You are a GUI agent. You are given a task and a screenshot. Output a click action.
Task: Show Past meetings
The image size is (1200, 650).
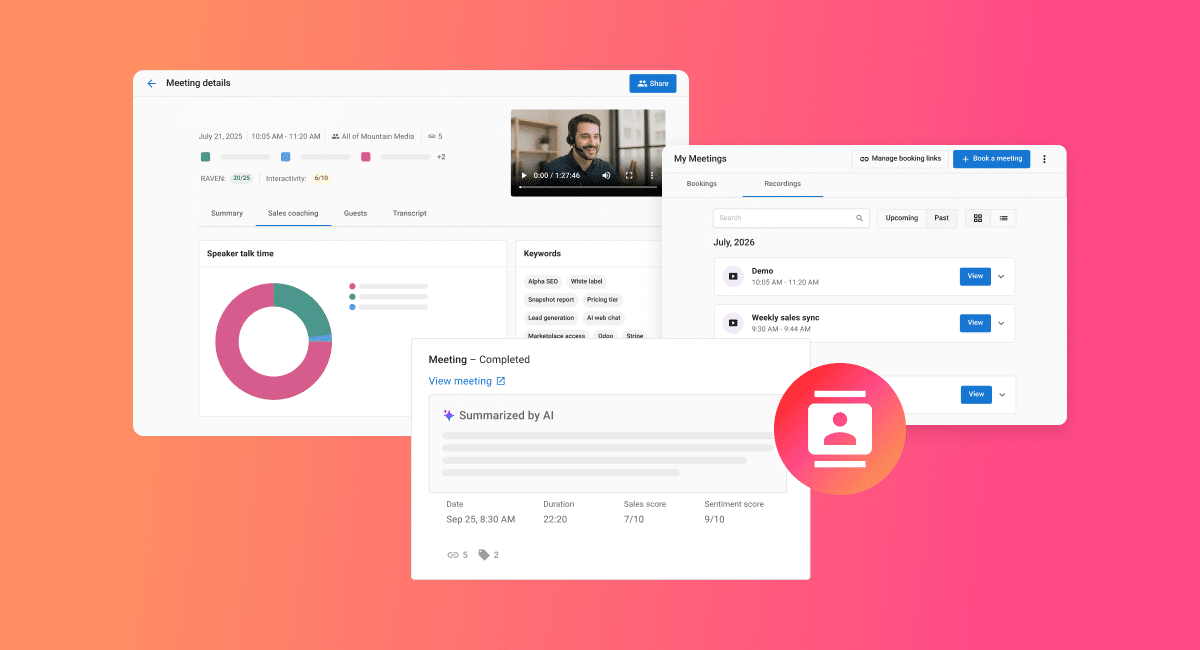(x=941, y=218)
